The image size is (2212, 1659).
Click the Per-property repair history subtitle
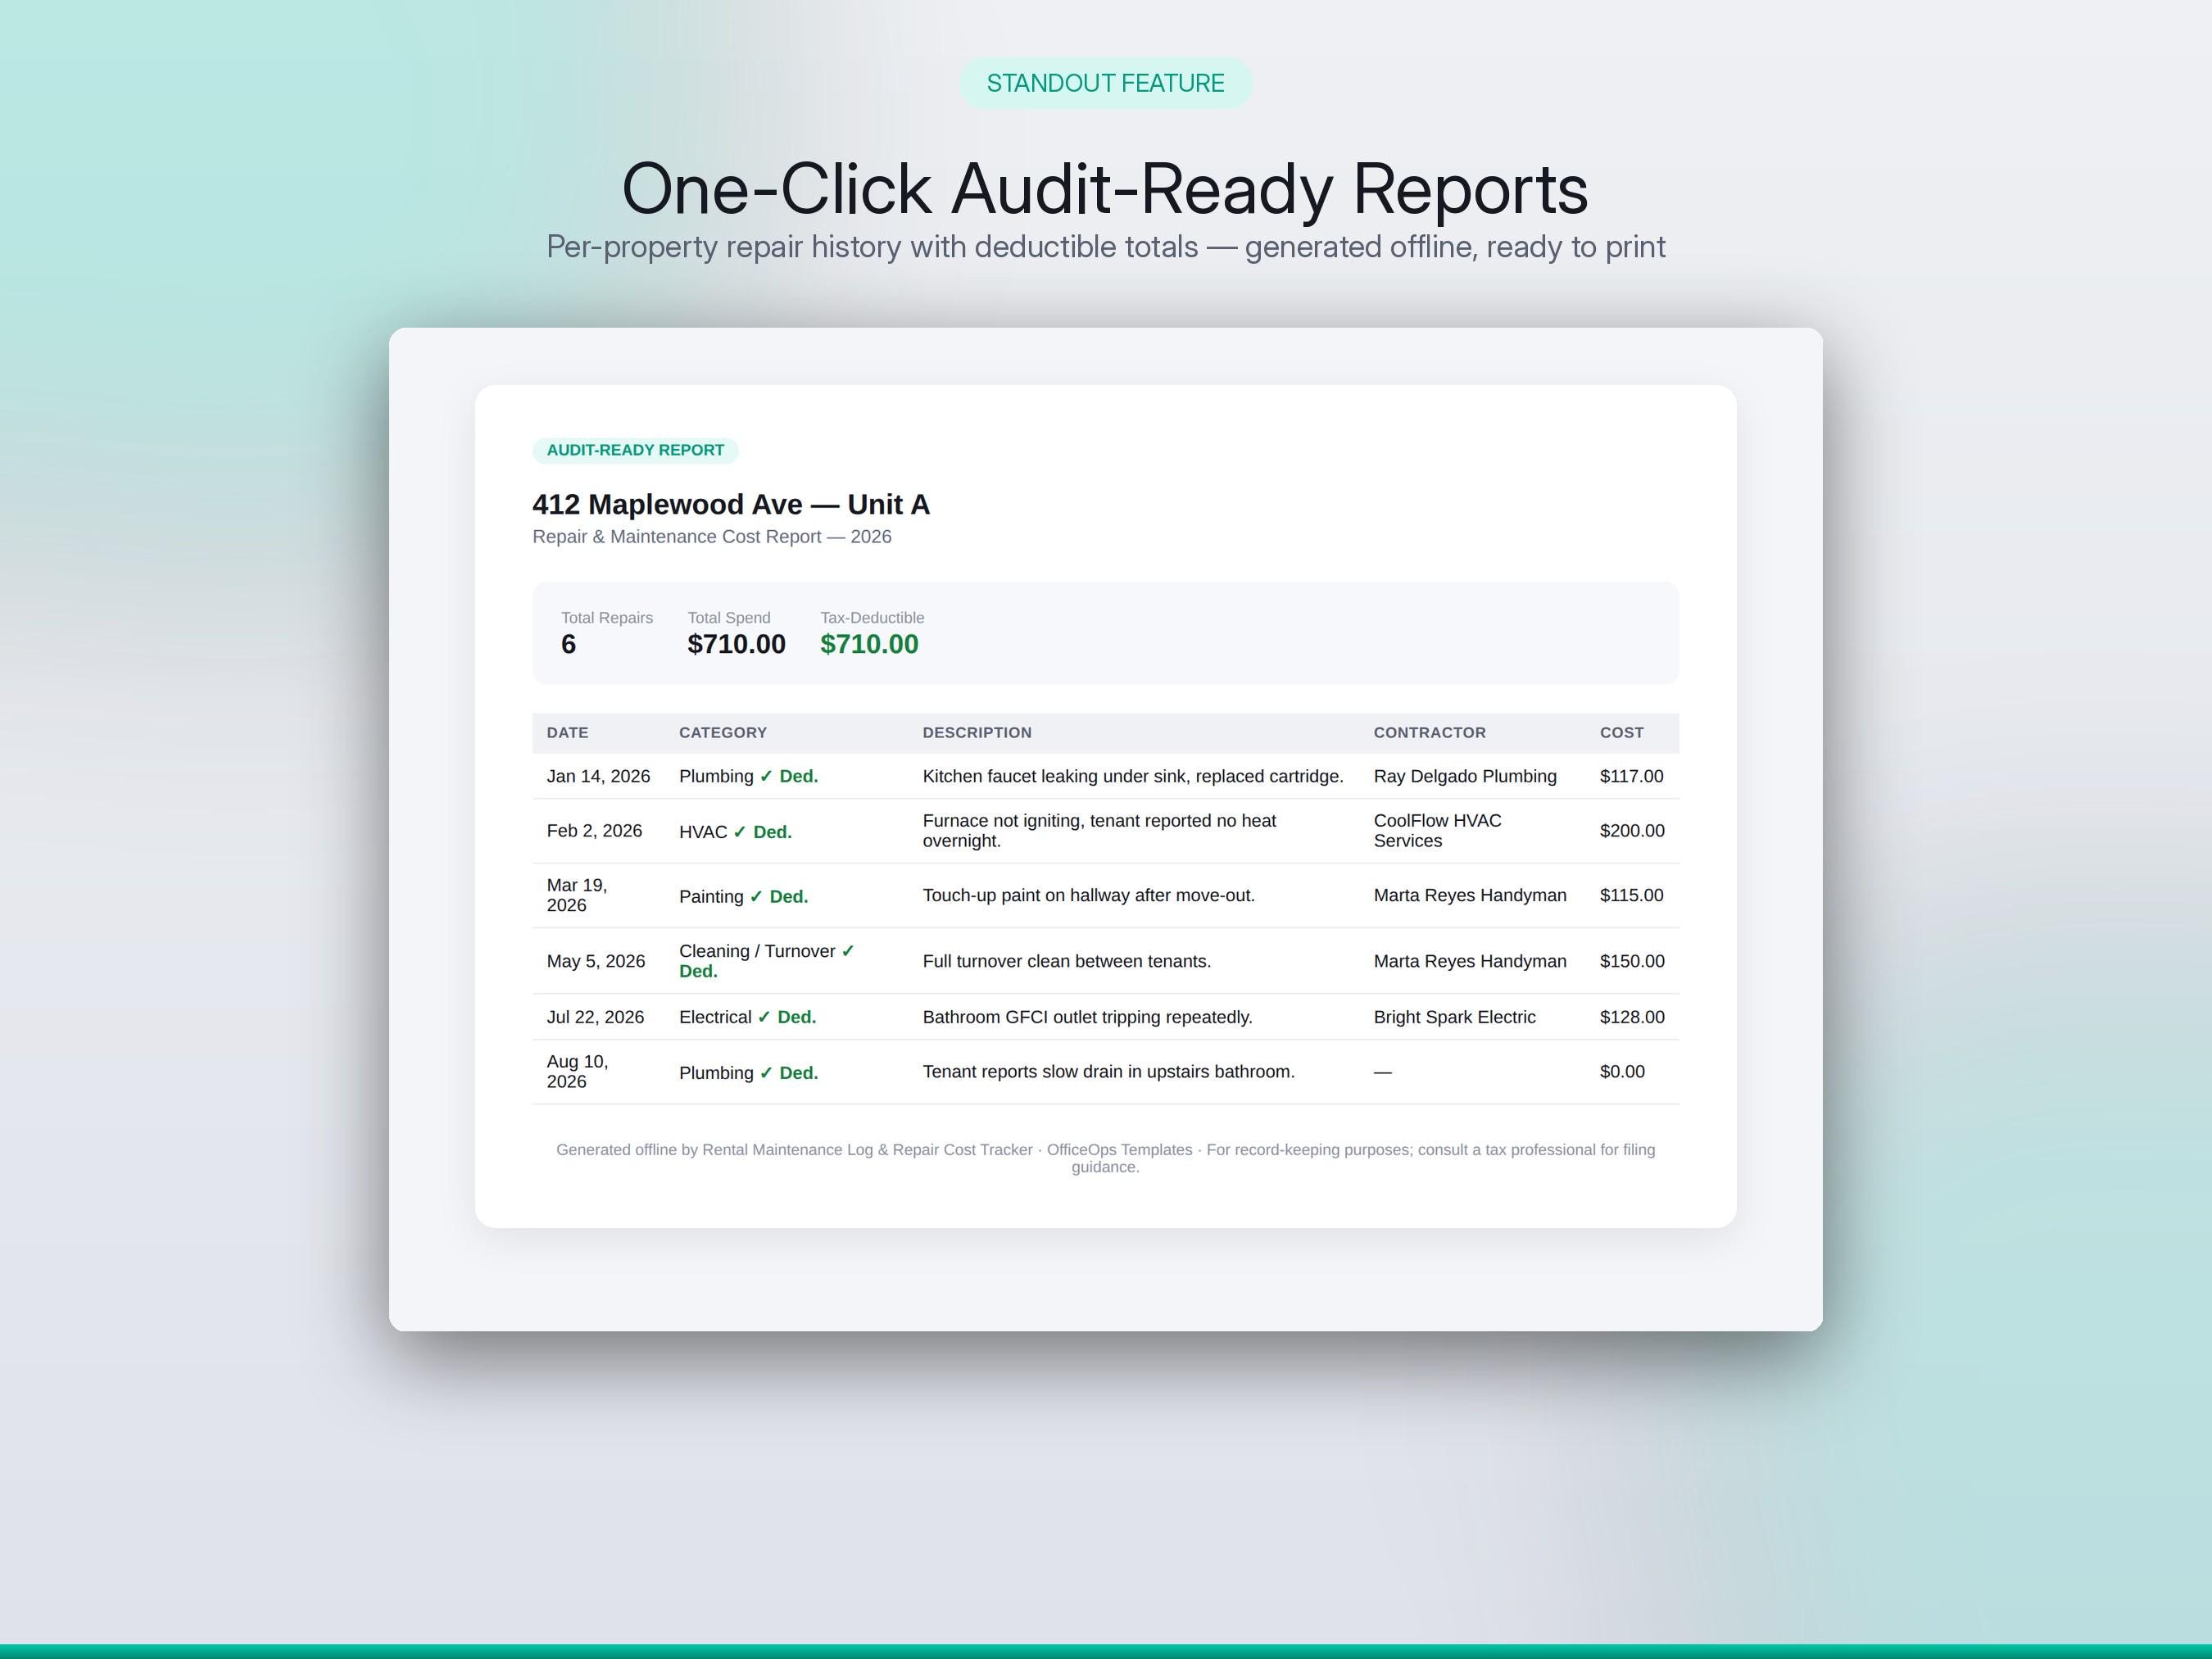(1105, 247)
